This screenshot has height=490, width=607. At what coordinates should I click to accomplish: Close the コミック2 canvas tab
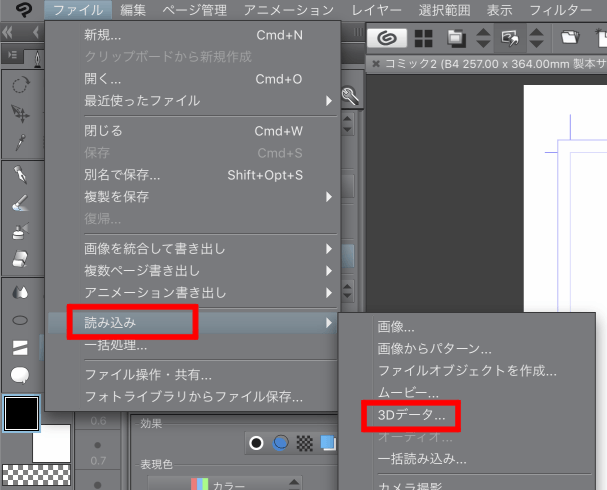[x=376, y=64]
